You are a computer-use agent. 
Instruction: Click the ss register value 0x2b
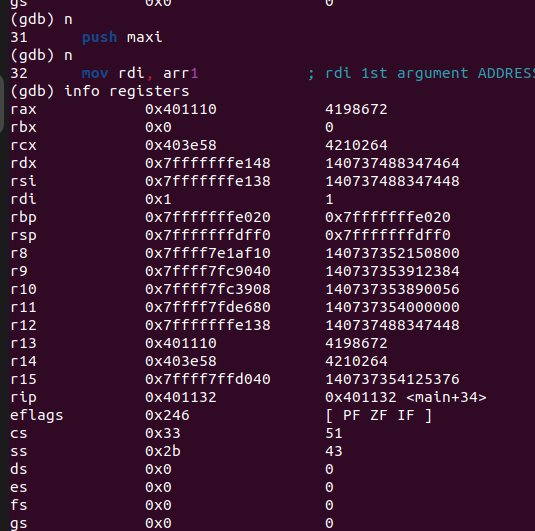[163, 451]
